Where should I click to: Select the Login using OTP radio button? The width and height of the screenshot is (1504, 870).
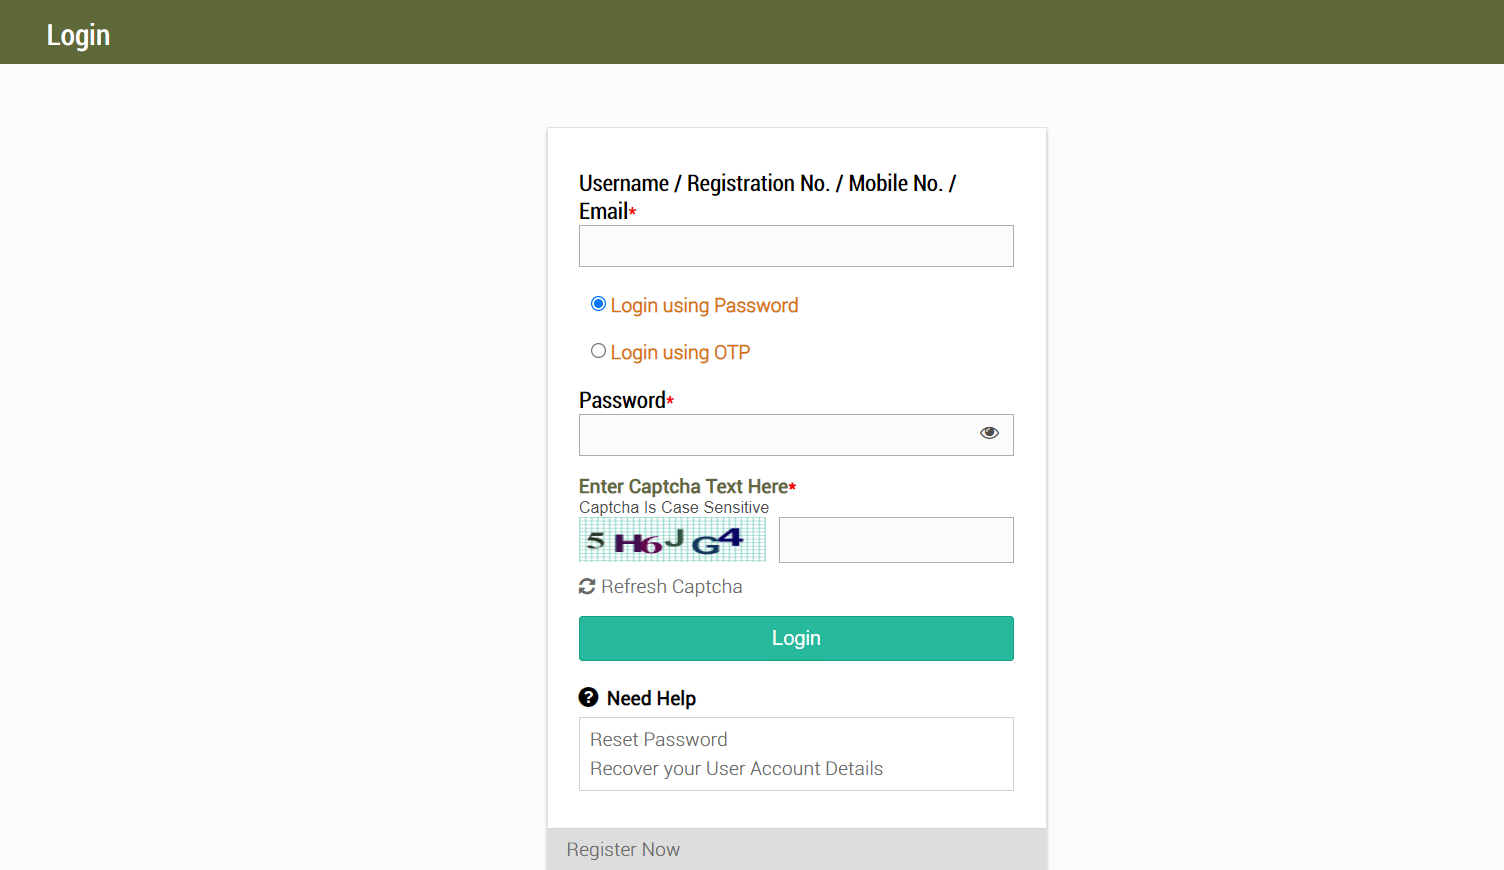(598, 351)
